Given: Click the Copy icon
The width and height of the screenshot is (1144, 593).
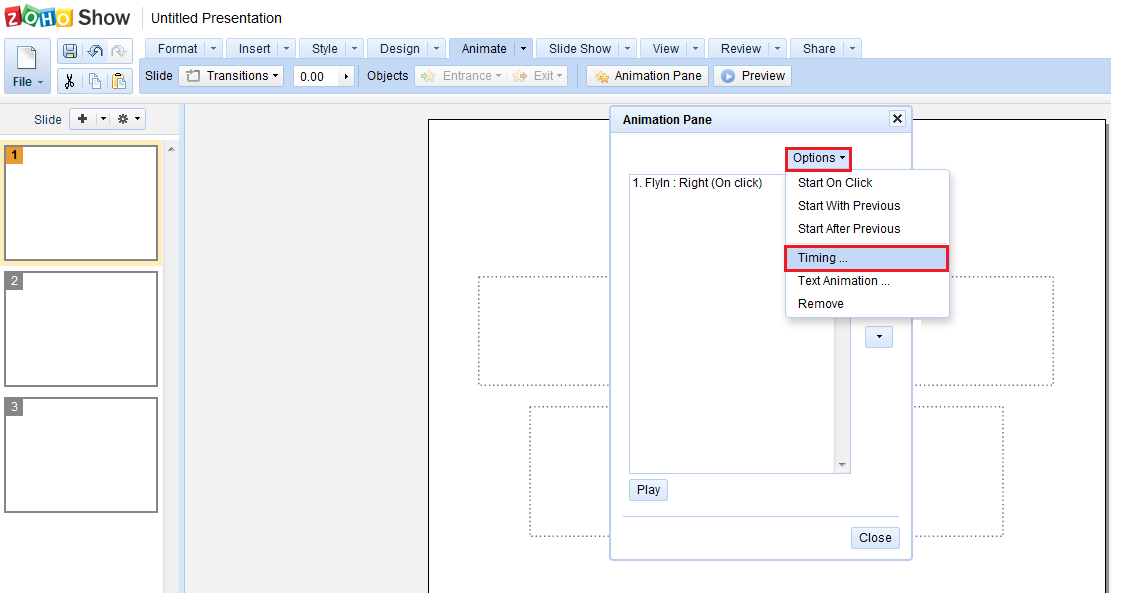Looking at the screenshot, I should pyautogui.click(x=95, y=80).
